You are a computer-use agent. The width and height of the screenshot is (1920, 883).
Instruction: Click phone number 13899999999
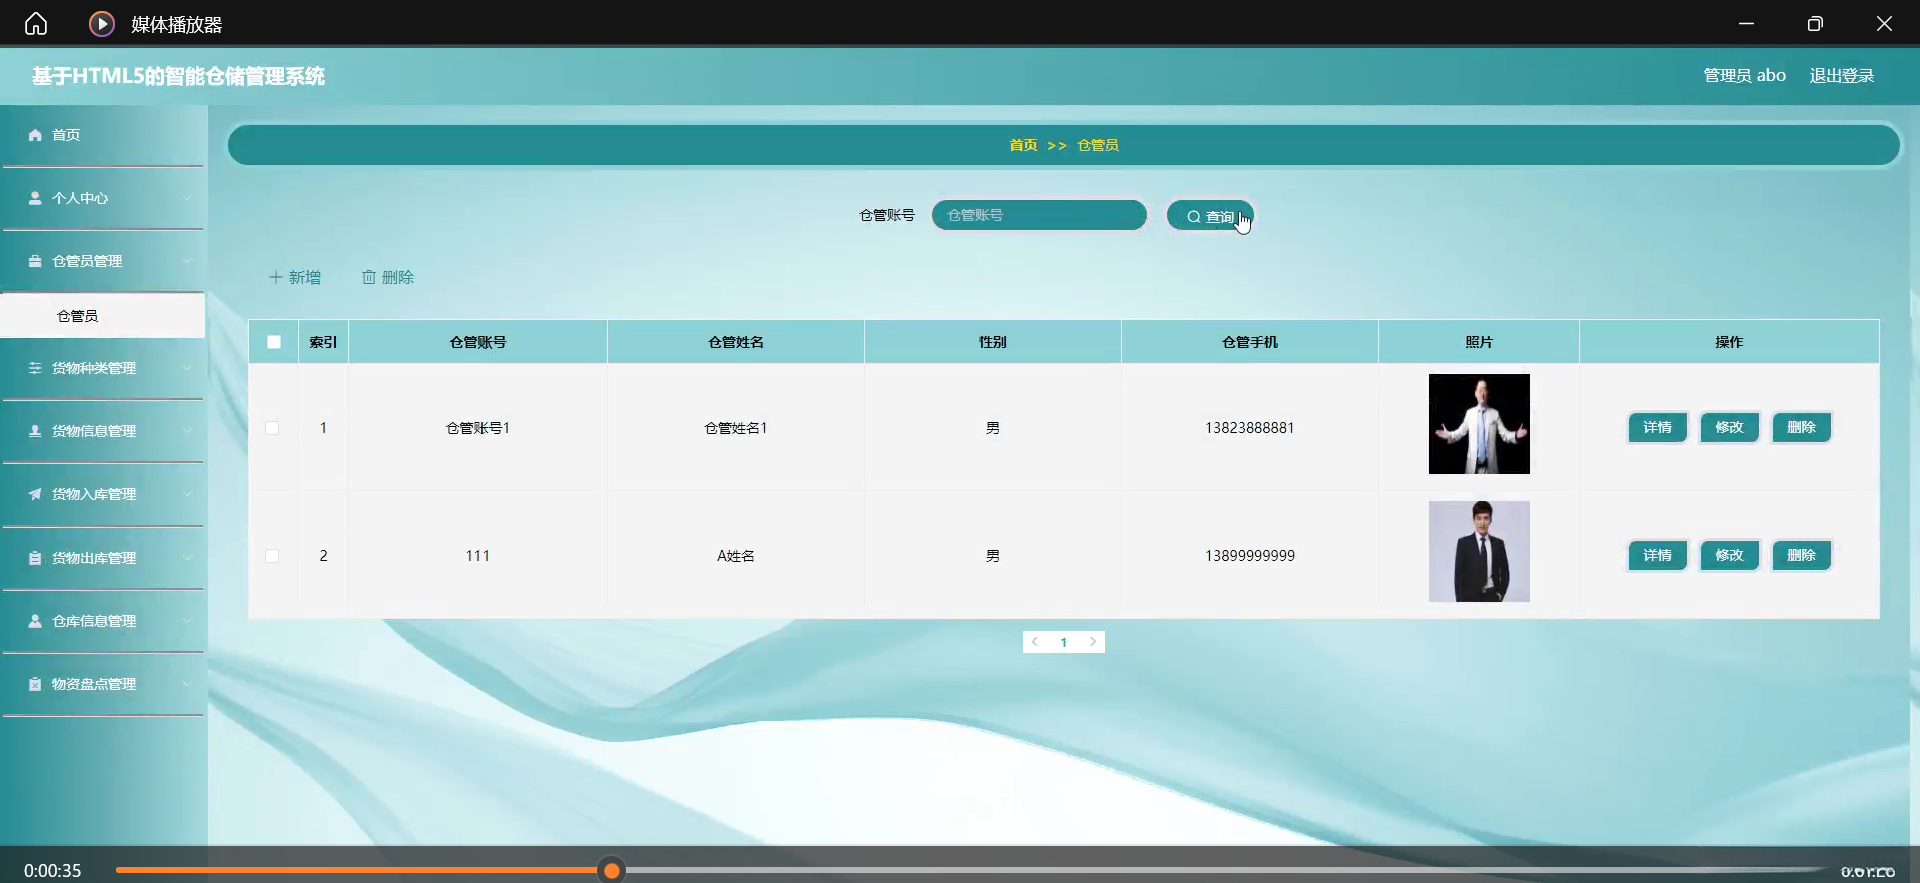coord(1250,556)
